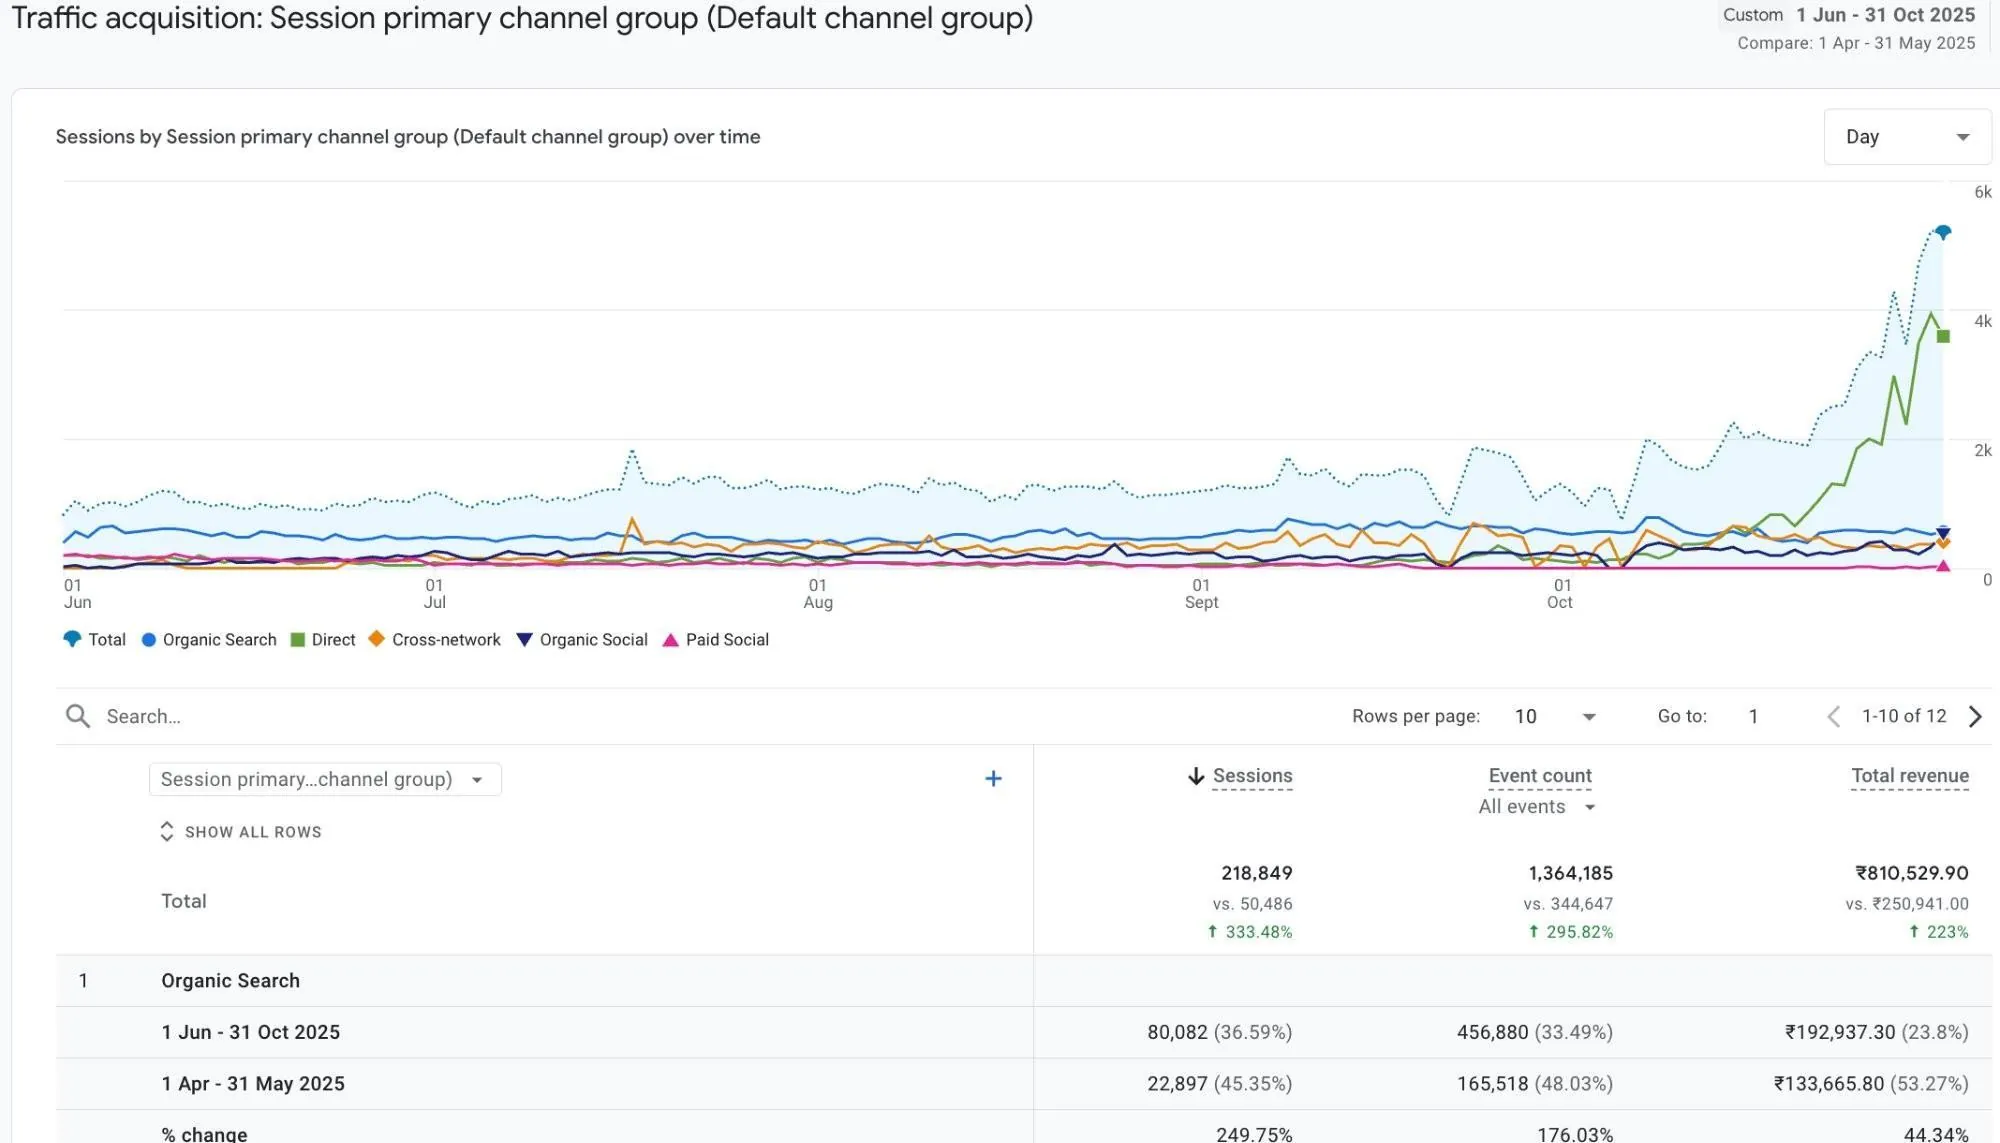Click the 1-10 of 12 pagination text
Image resolution: width=2000 pixels, height=1143 pixels.
tap(1904, 716)
